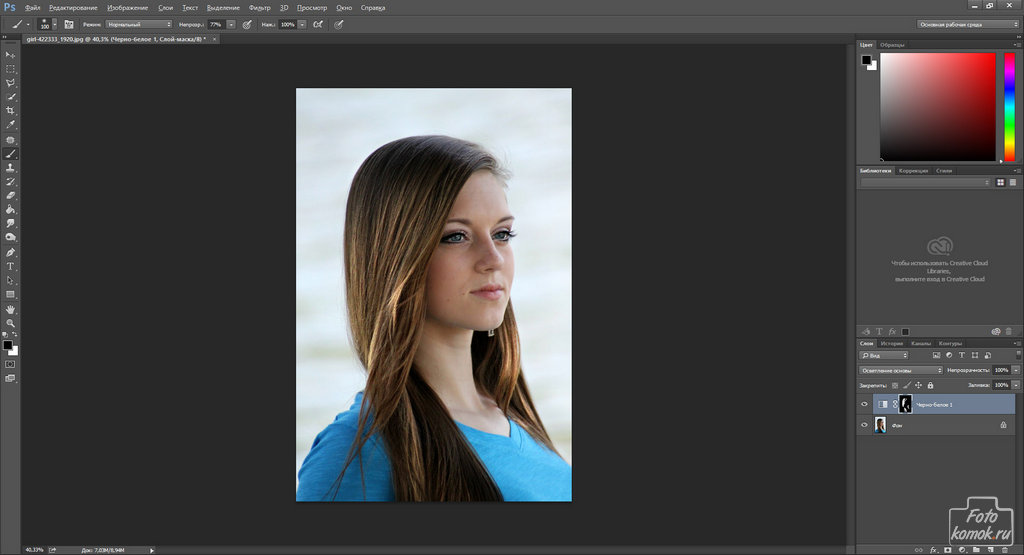This screenshot has width=1024, height=555.
Task: Select the Quick Selection tool
Action: coord(10,97)
